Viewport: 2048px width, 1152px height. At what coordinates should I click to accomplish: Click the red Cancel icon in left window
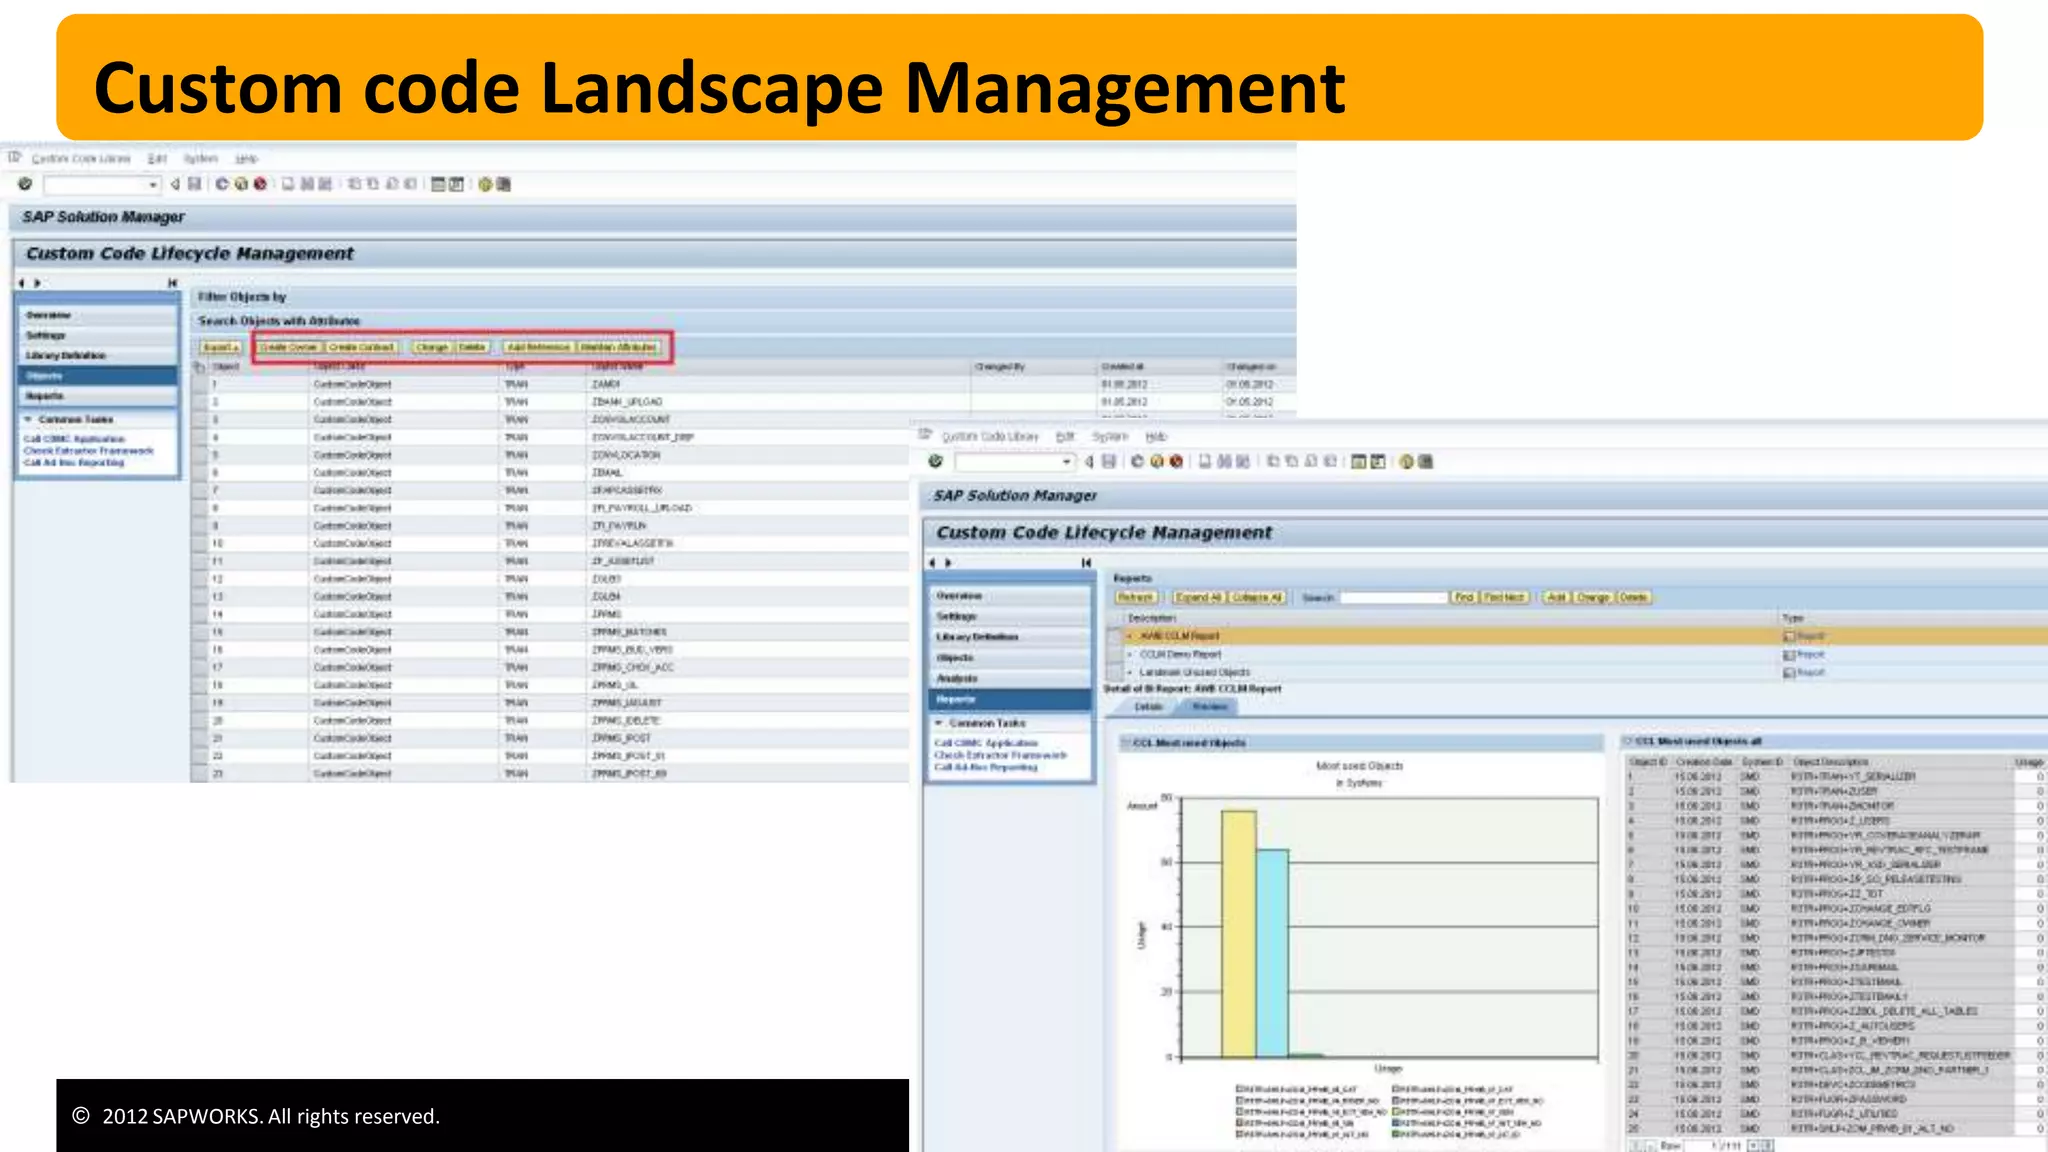[260, 184]
